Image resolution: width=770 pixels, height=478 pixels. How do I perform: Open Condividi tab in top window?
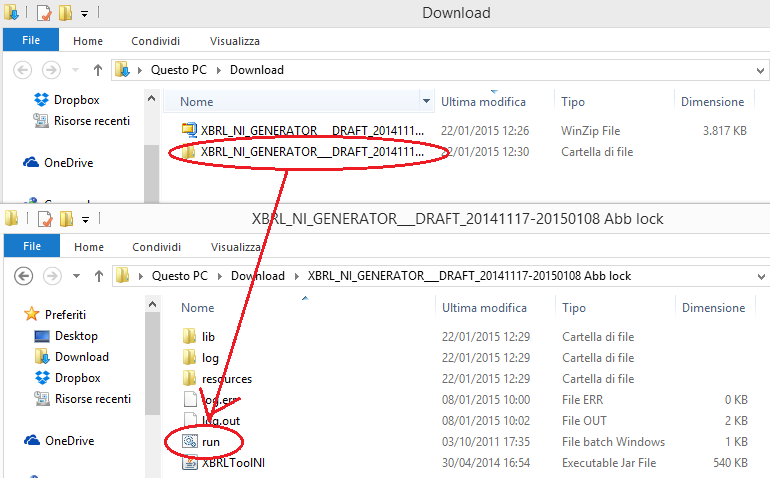point(155,41)
